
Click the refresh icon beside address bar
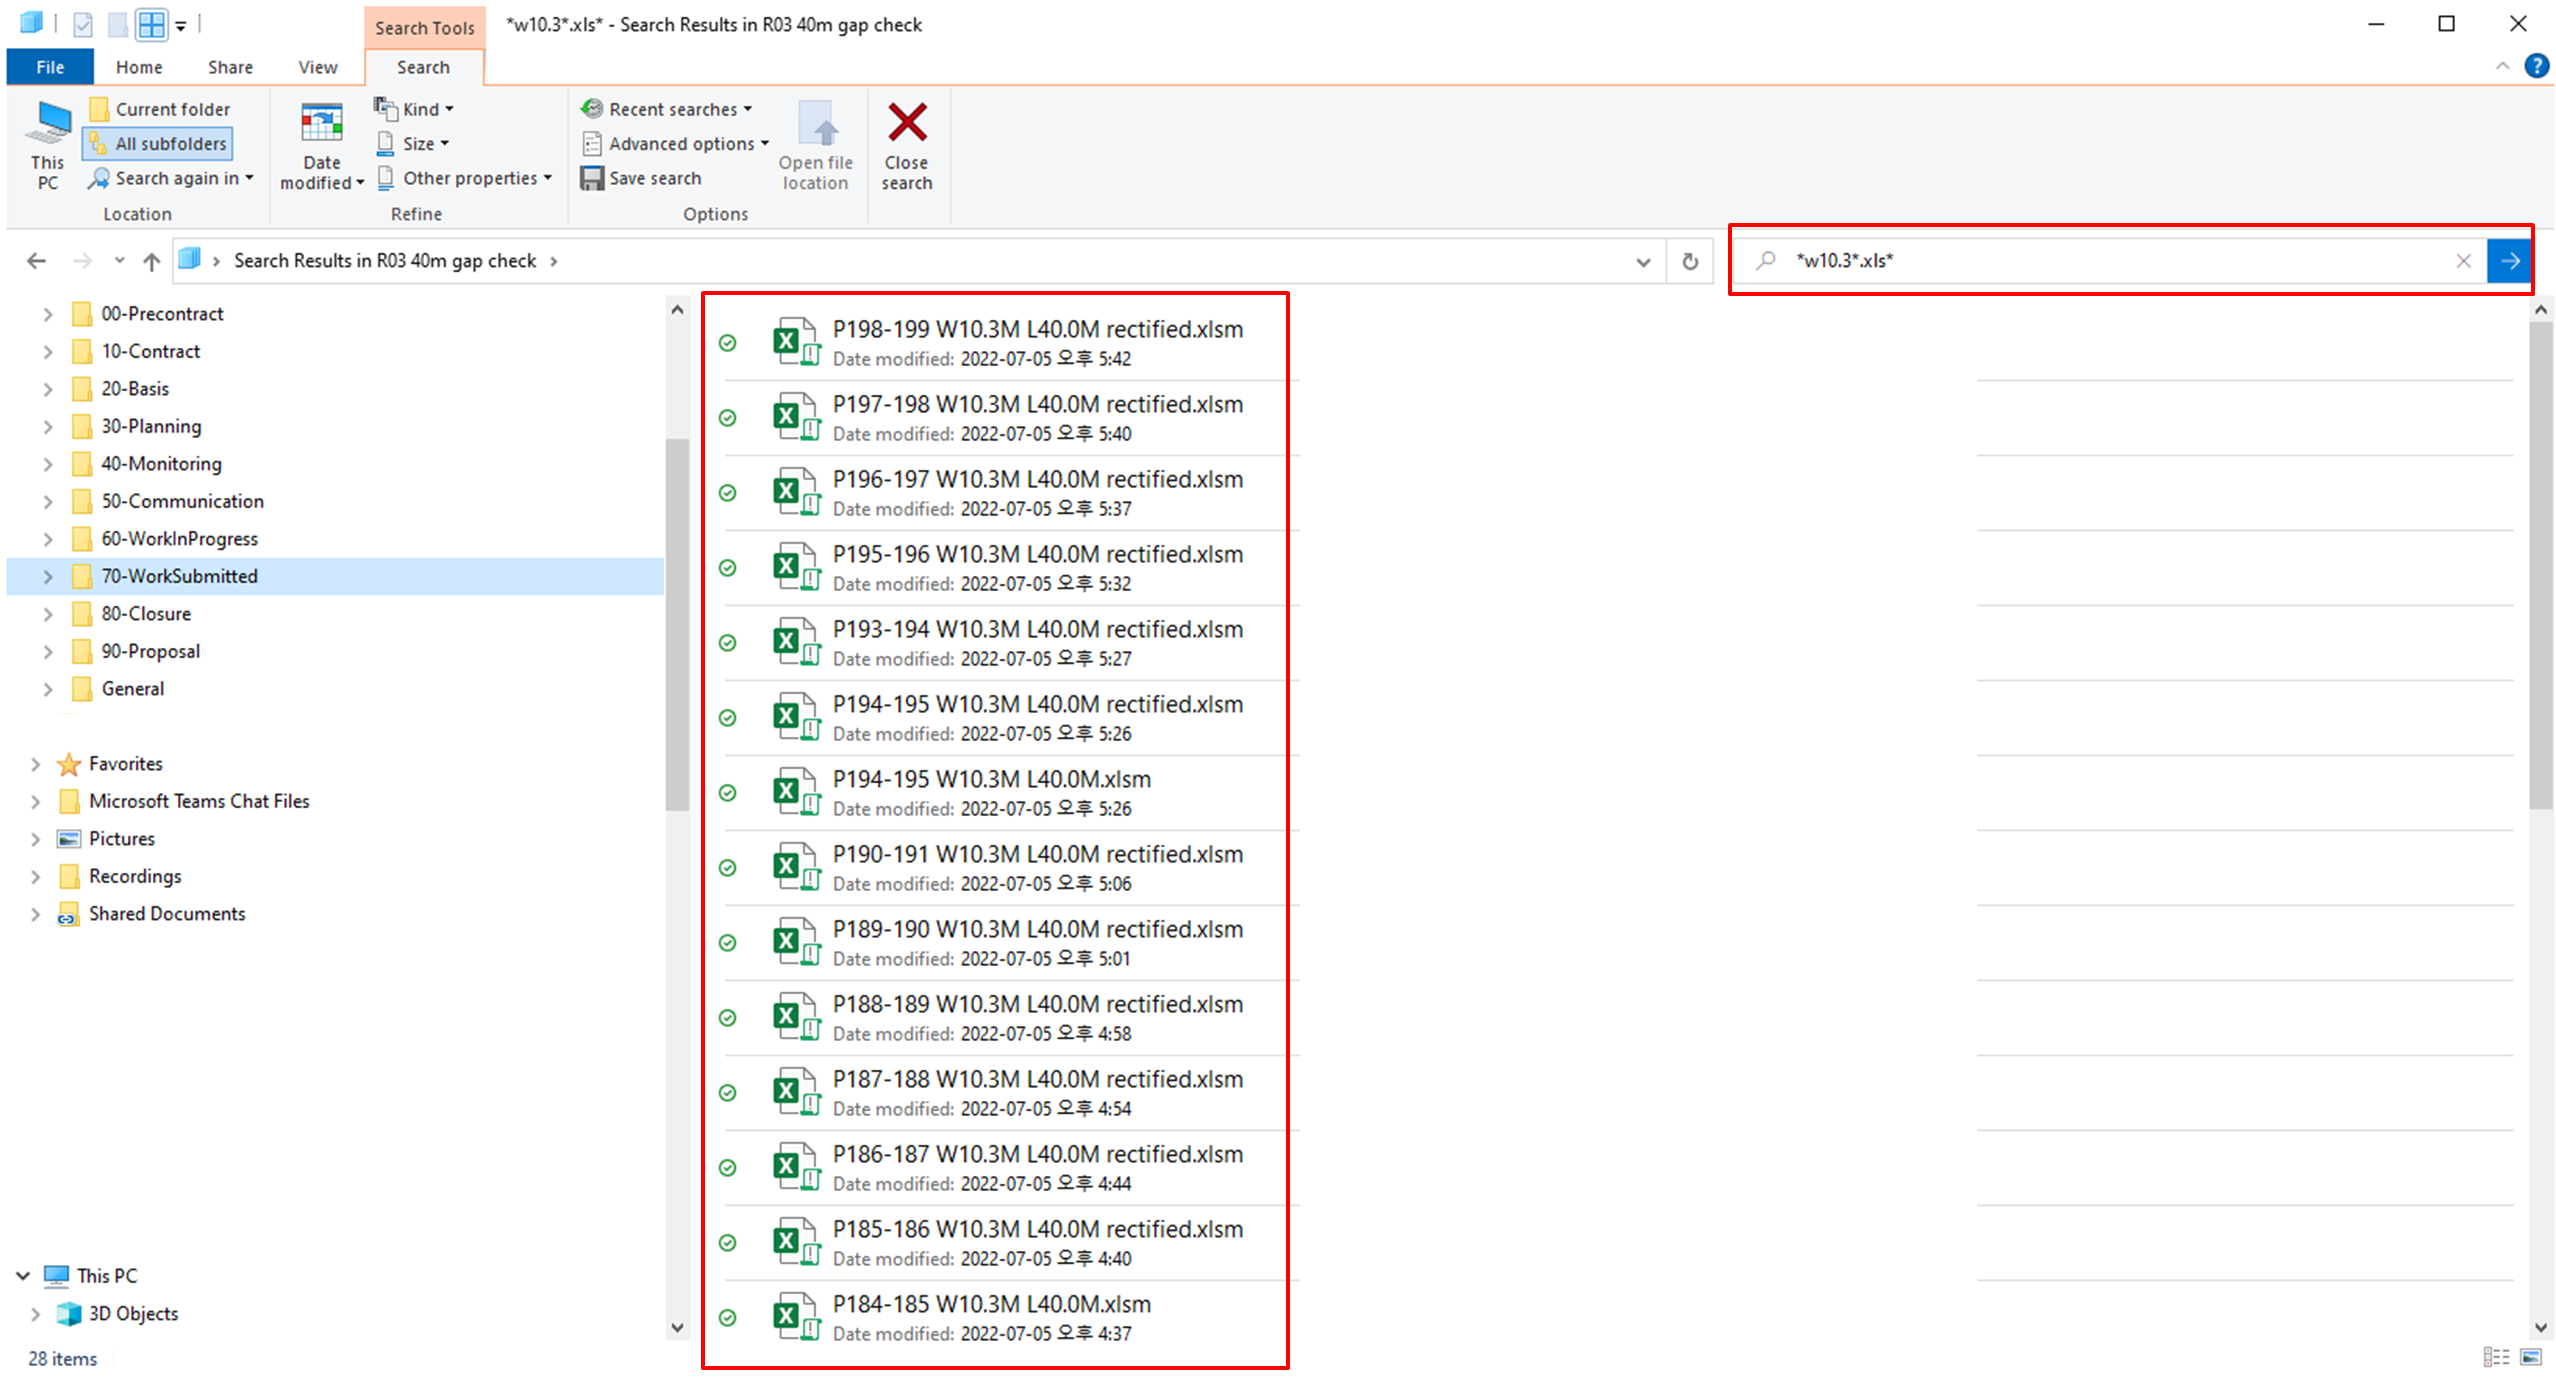pos(1690,261)
